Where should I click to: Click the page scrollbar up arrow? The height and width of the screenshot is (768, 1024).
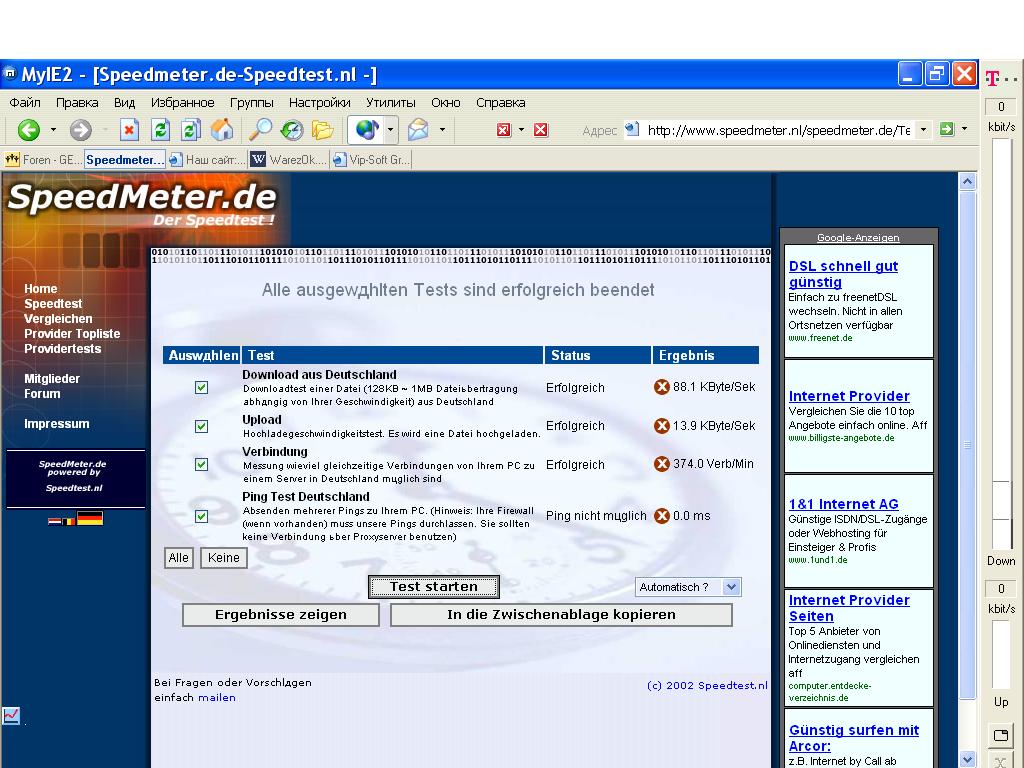point(968,181)
